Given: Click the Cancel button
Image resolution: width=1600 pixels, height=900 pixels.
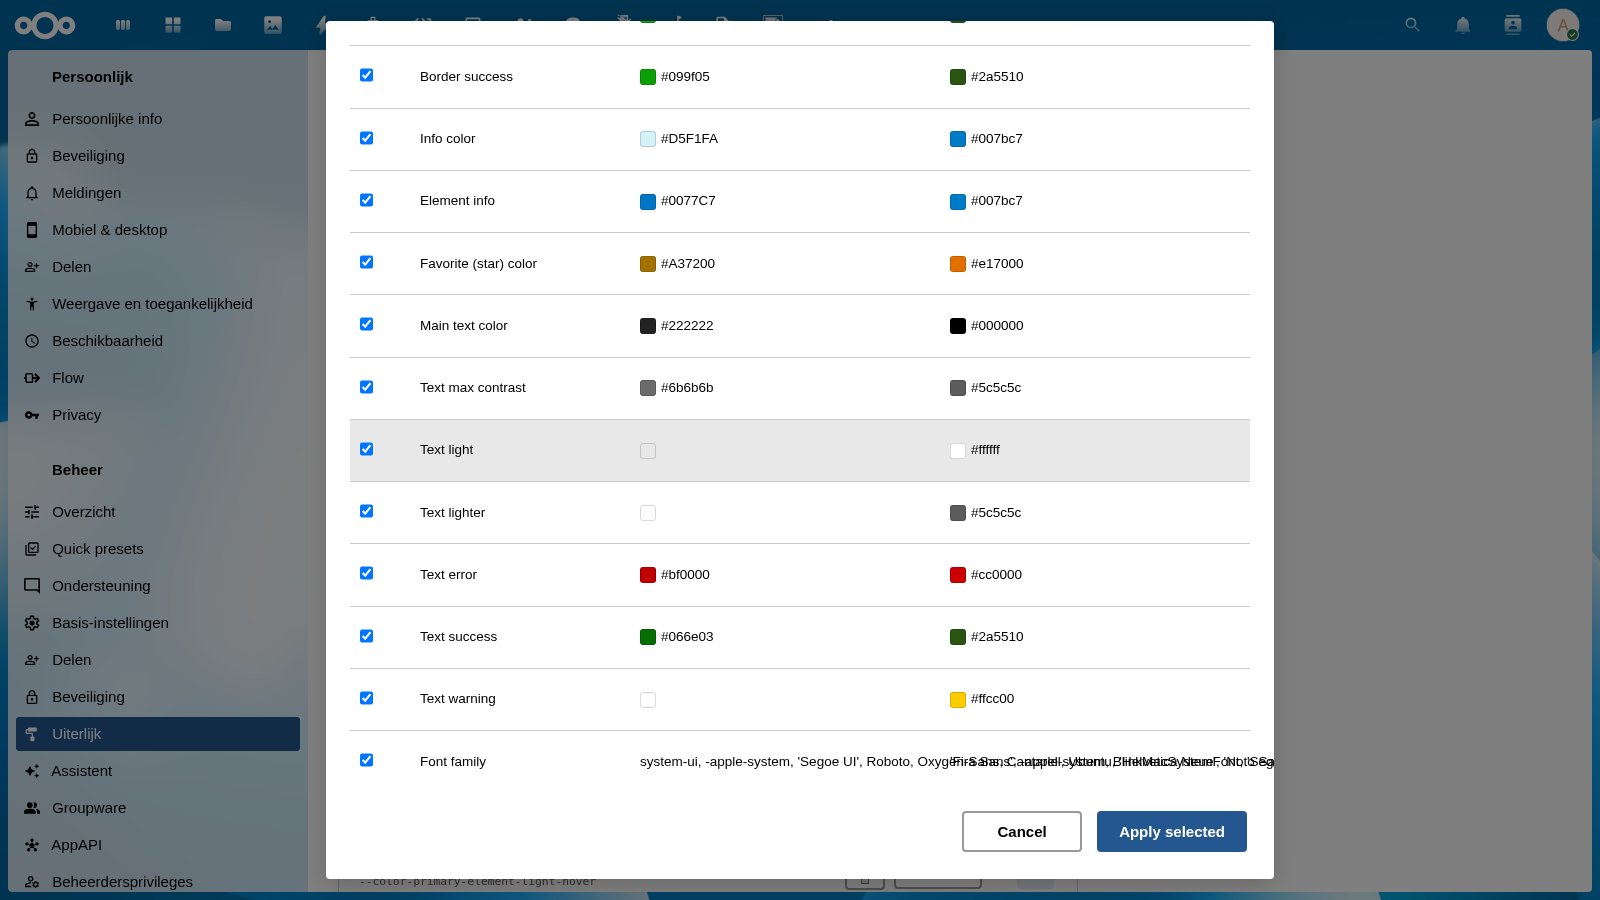Looking at the screenshot, I should pos(1022,832).
